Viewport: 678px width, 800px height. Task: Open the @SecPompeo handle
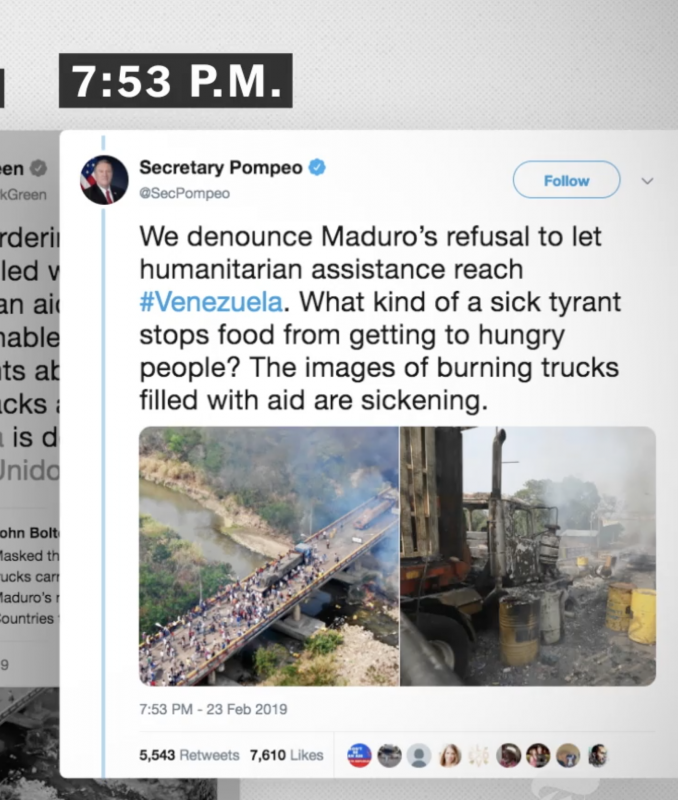(185, 194)
